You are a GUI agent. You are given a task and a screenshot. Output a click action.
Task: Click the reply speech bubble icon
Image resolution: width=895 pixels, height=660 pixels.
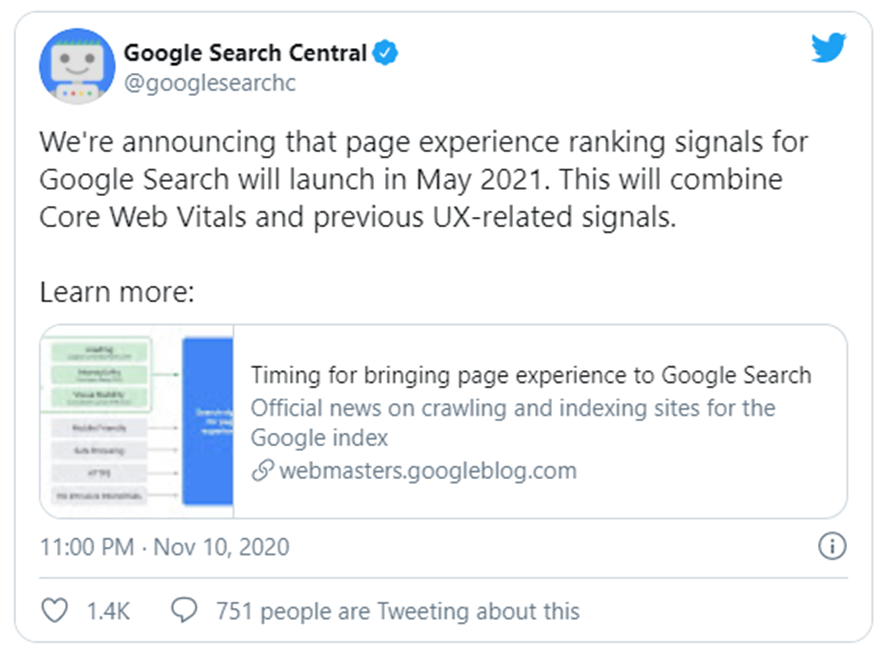[x=184, y=610]
